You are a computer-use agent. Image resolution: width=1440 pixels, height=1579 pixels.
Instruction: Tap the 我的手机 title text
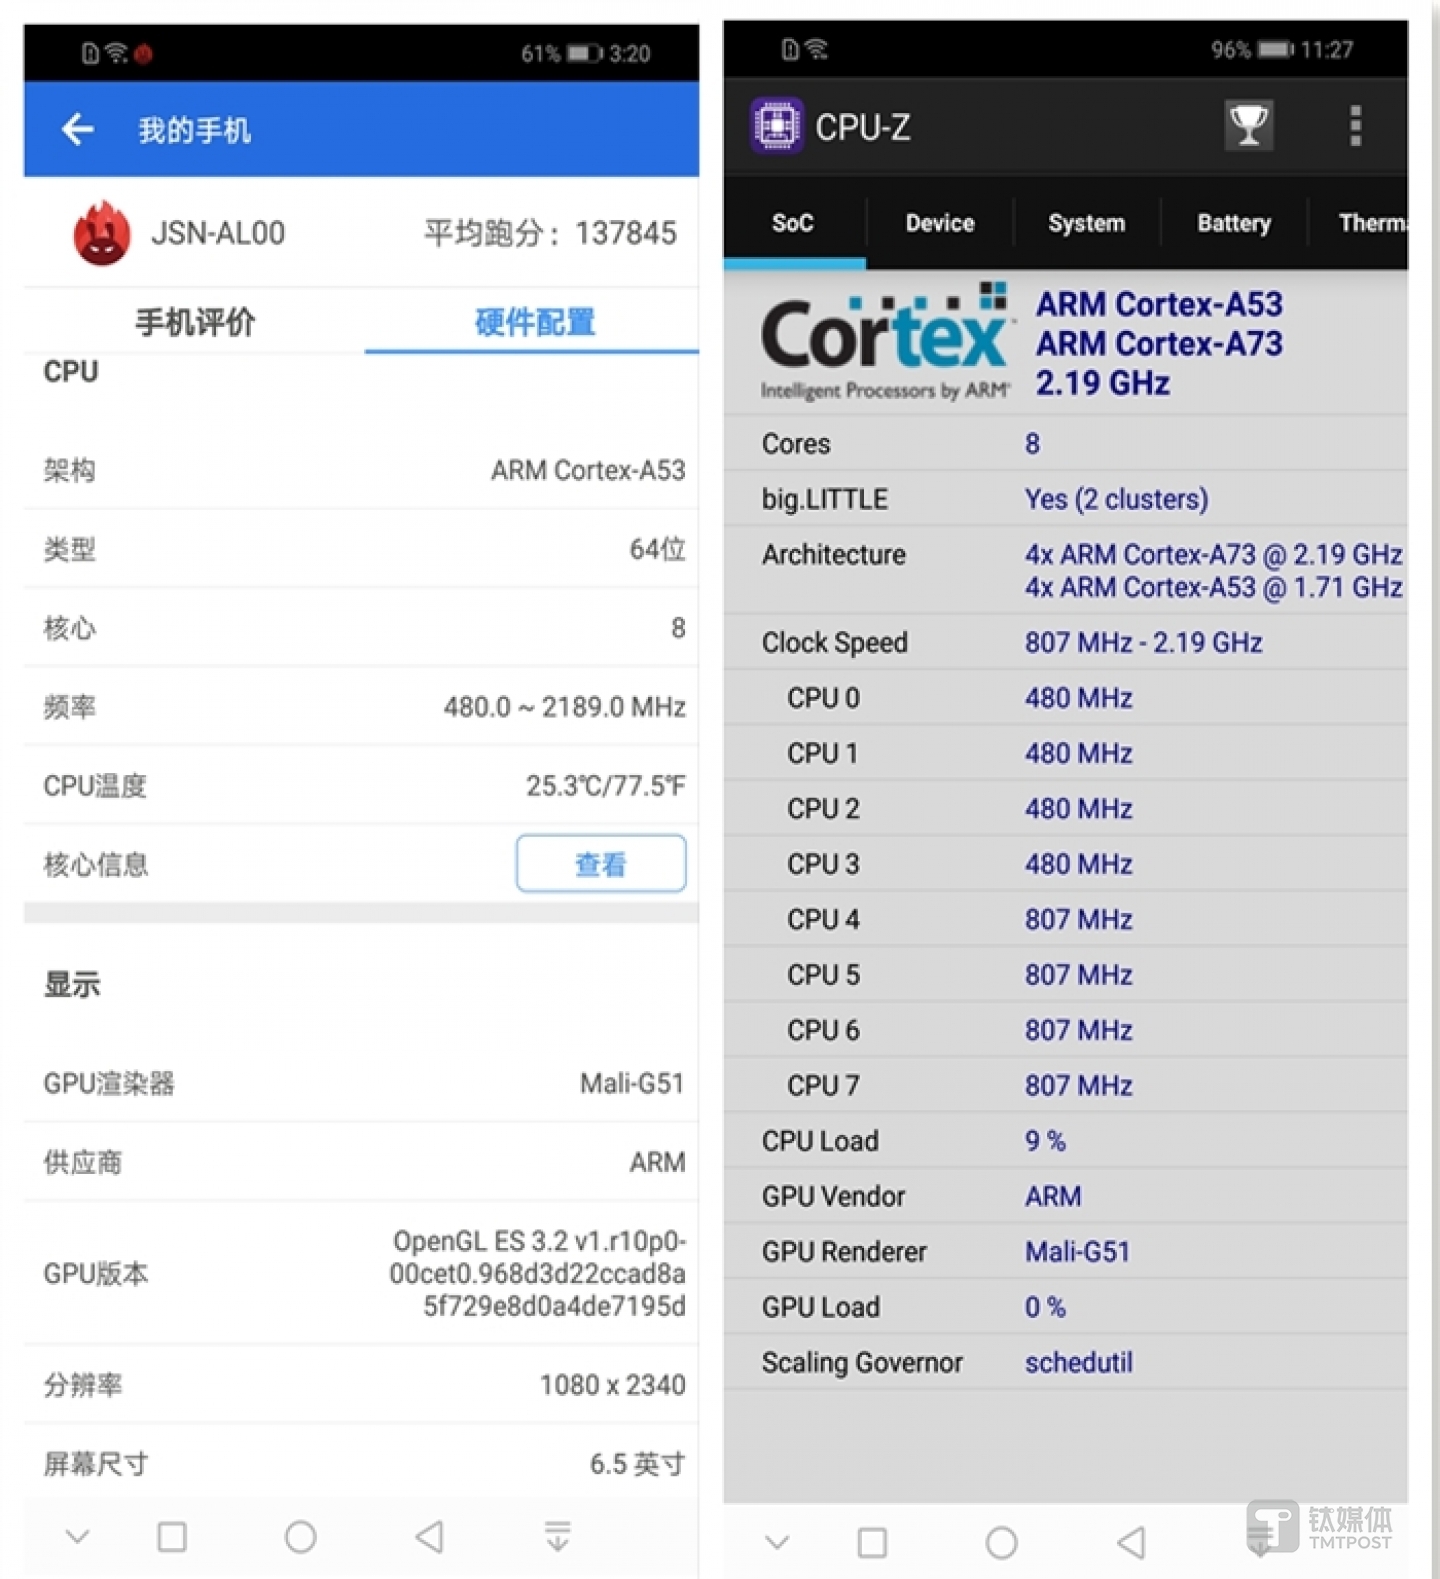tap(194, 130)
